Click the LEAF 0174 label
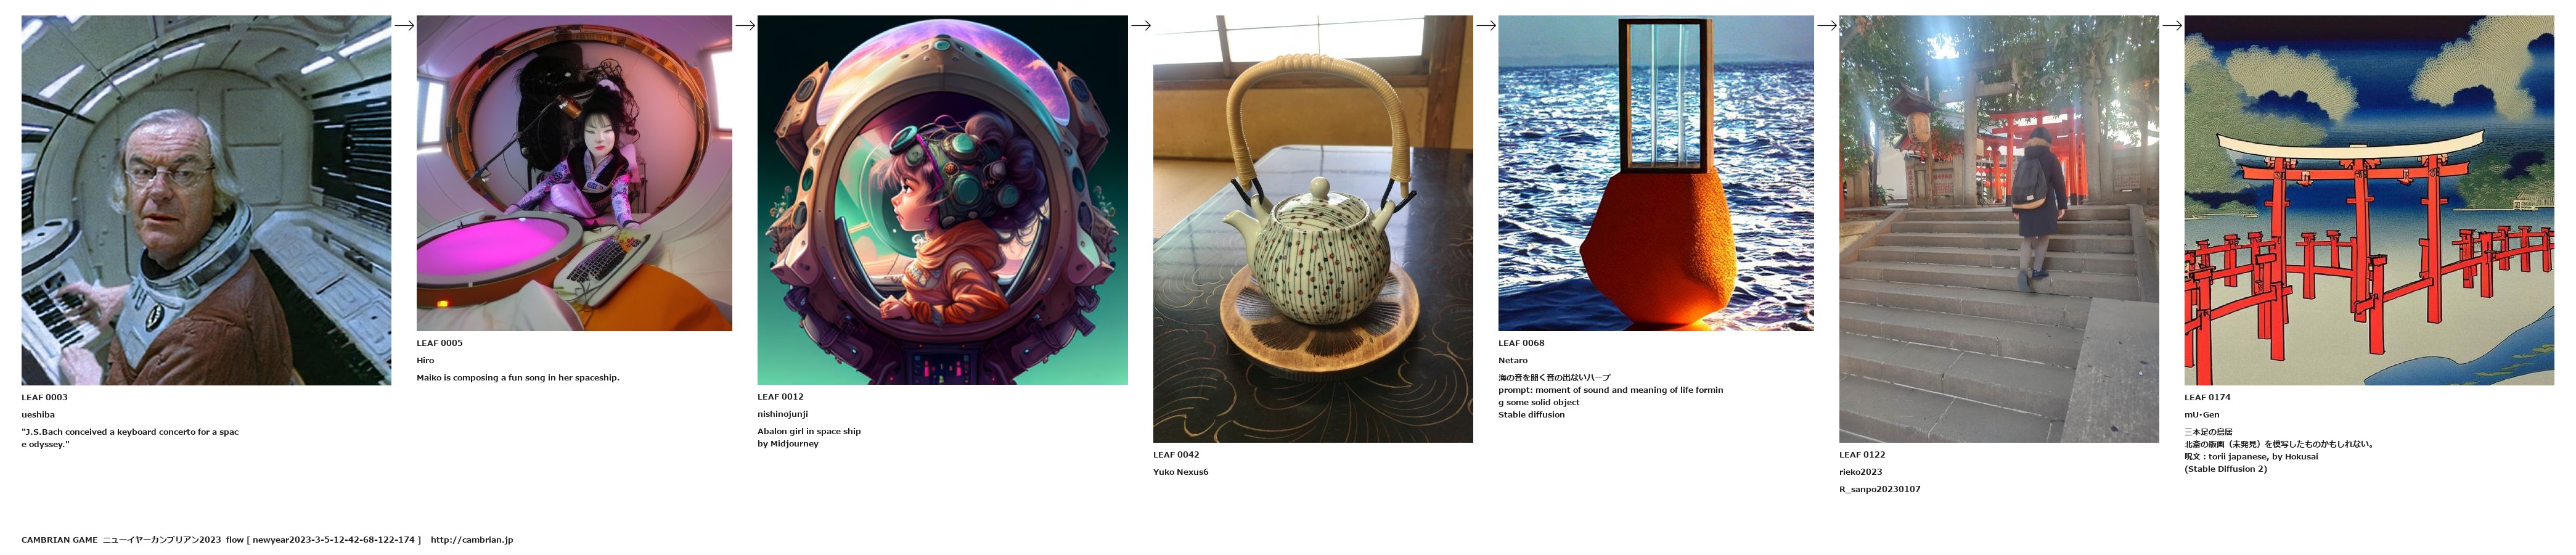 [x=2207, y=397]
